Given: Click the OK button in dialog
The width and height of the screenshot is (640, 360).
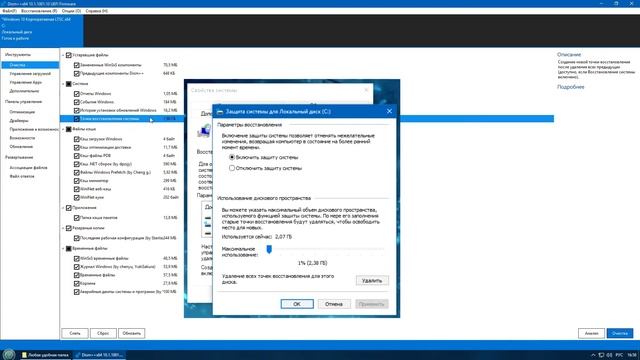Looking at the screenshot, I should (297, 304).
